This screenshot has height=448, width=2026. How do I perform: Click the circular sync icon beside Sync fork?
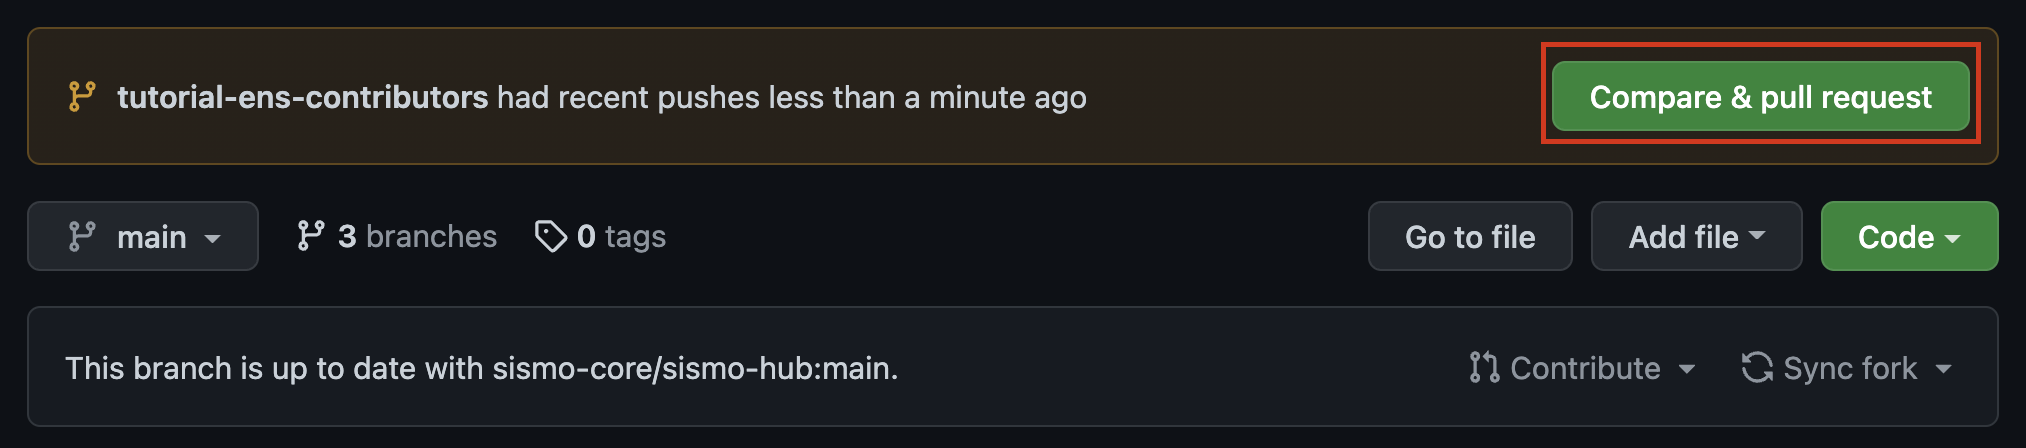pos(1757,368)
